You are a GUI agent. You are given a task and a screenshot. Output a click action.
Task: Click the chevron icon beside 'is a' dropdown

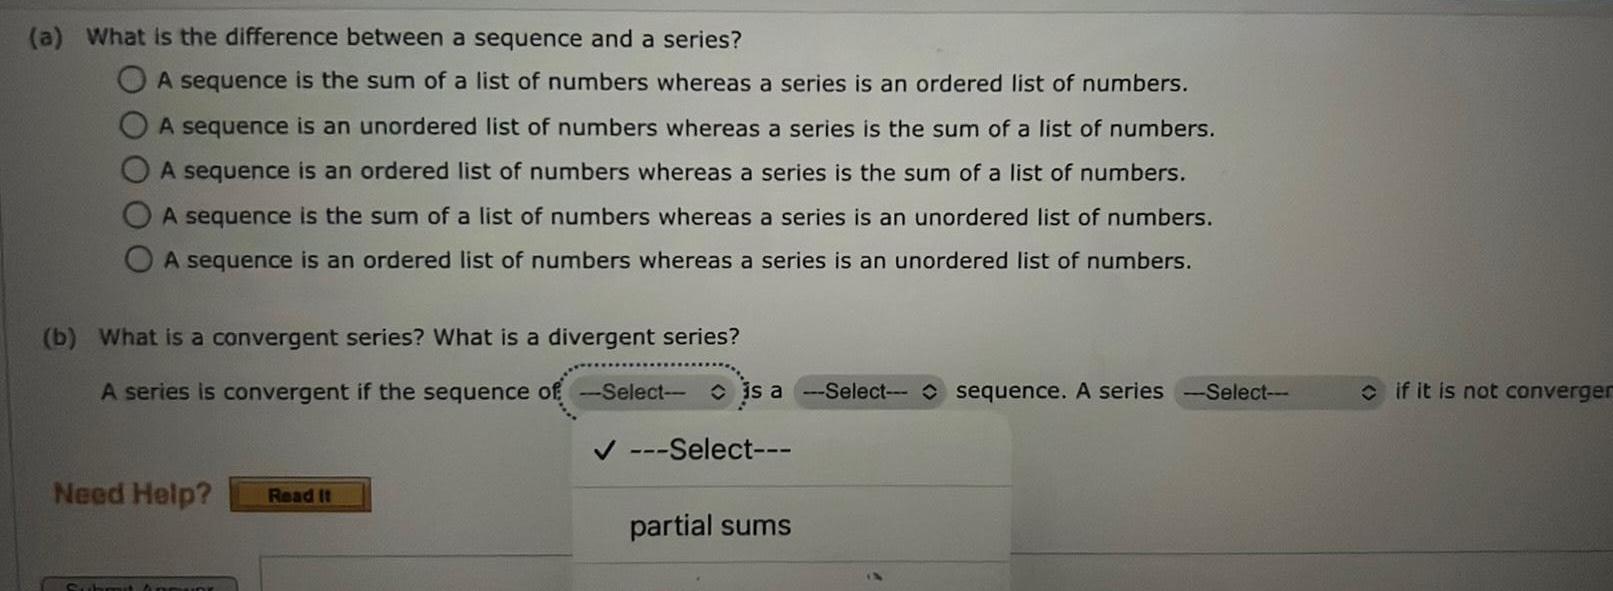[926, 392]
